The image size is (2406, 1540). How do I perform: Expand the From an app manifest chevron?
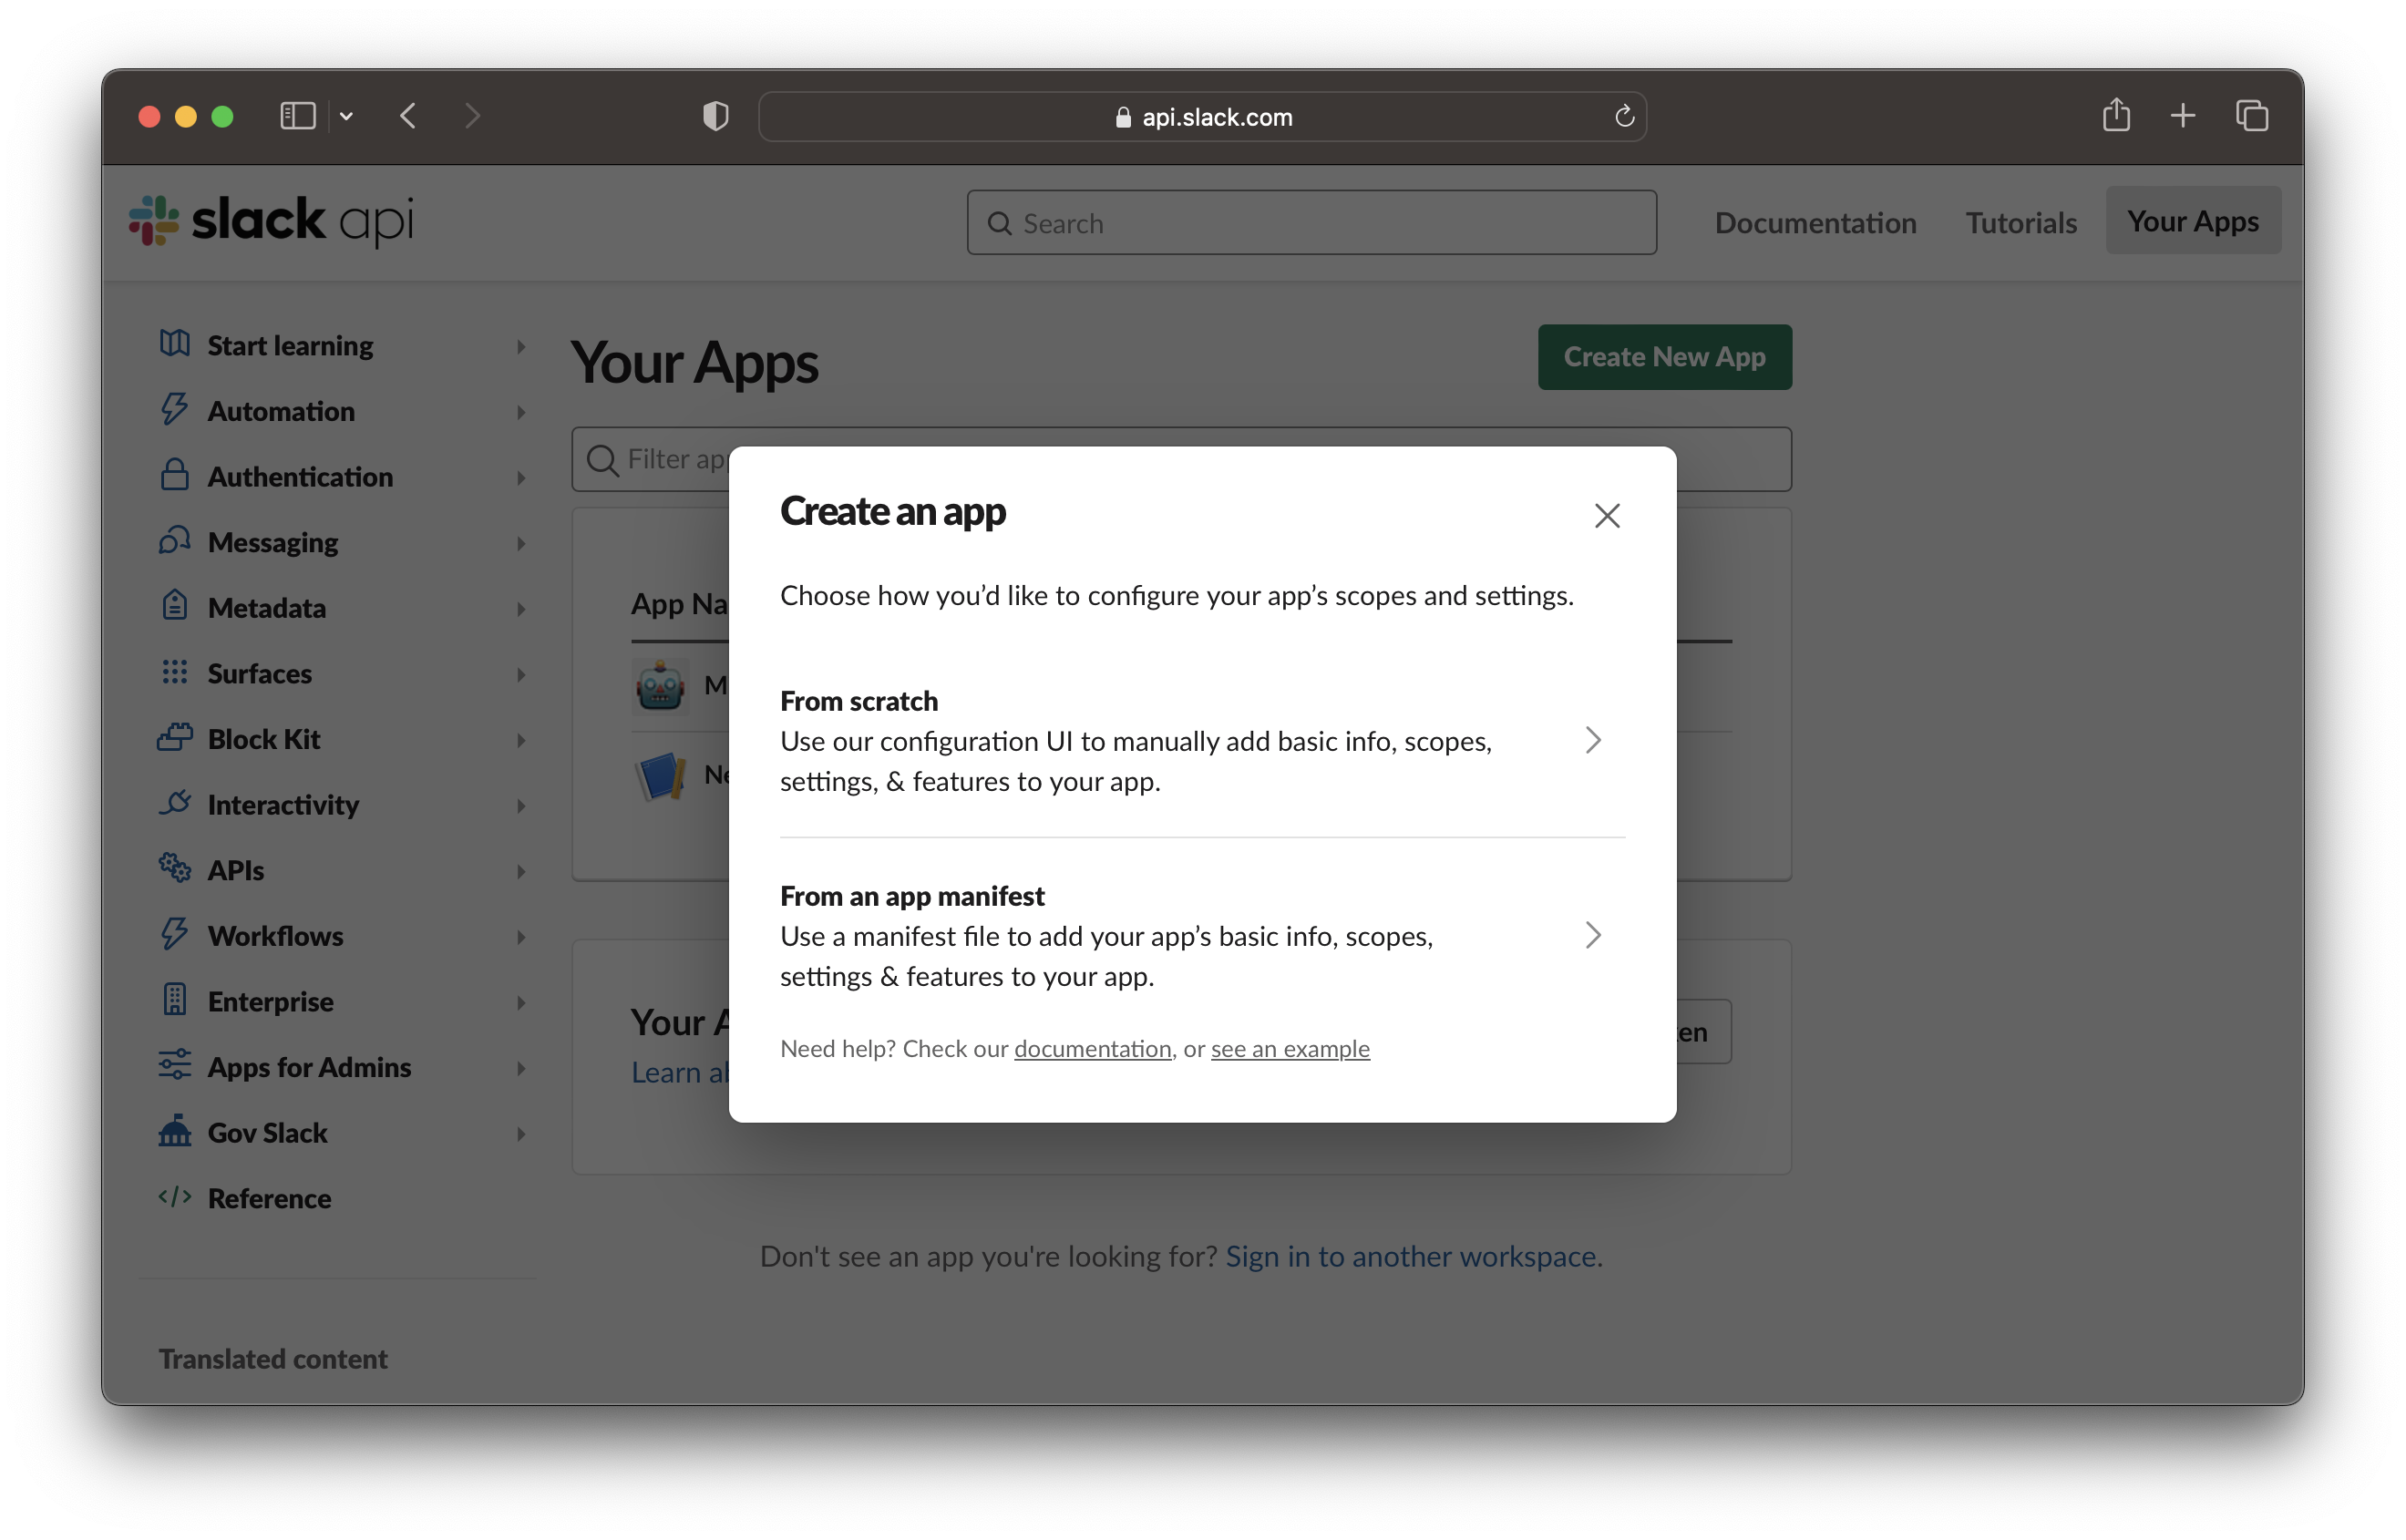click(x=1593, y=934)
